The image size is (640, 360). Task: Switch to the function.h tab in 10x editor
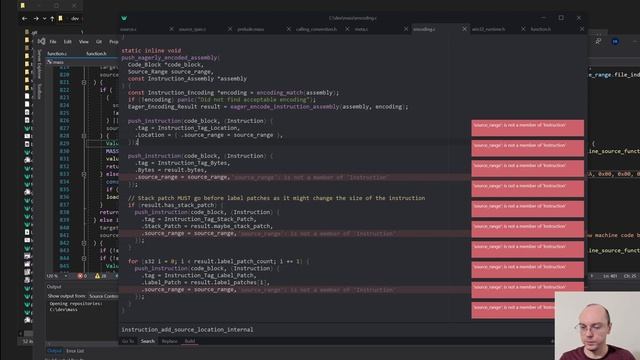(541, 29)
